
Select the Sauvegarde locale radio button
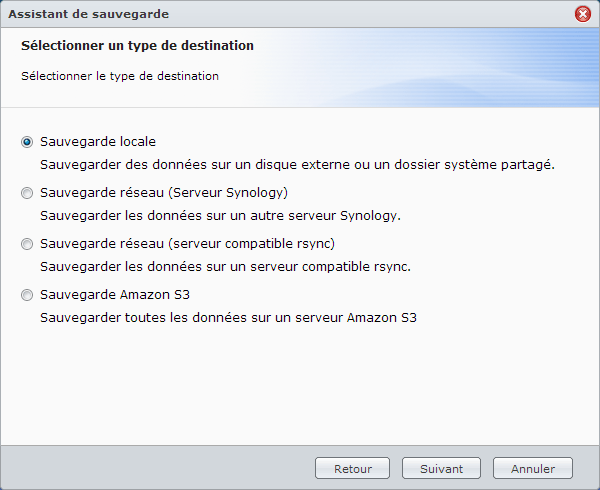(x=27, y=142)
